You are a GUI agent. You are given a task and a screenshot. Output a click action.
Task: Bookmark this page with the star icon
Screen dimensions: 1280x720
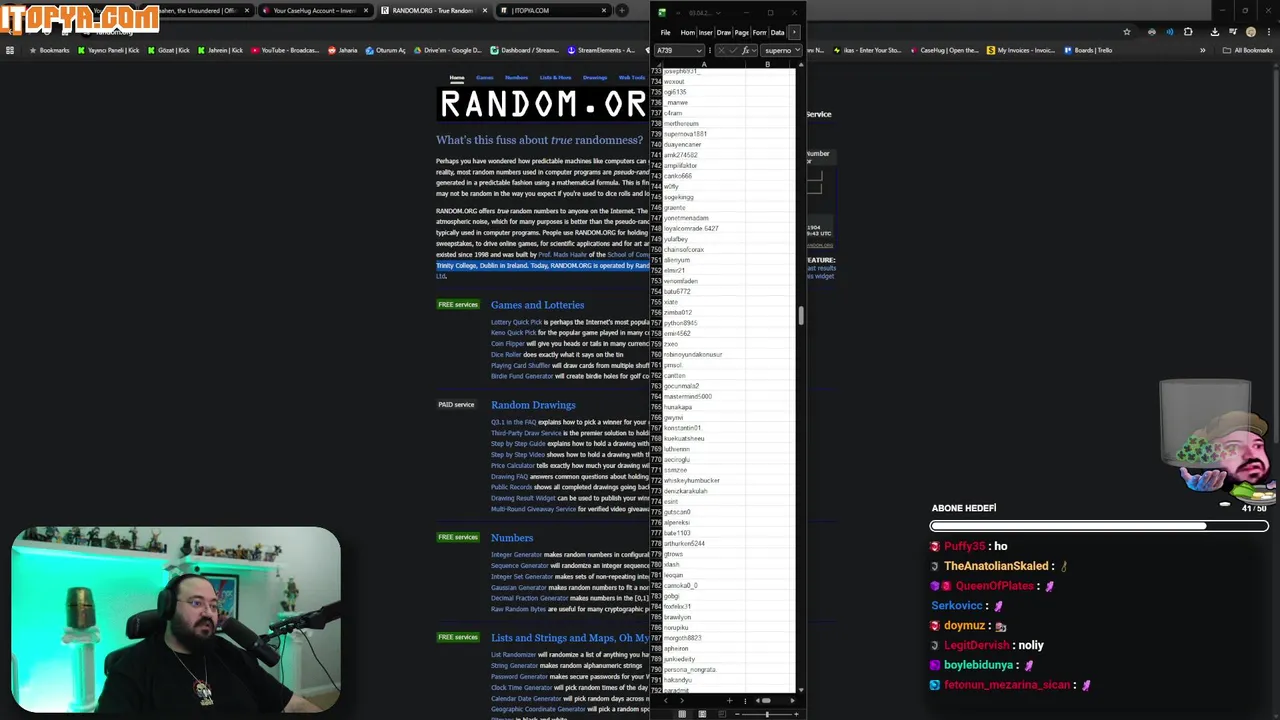[1126, 32]
